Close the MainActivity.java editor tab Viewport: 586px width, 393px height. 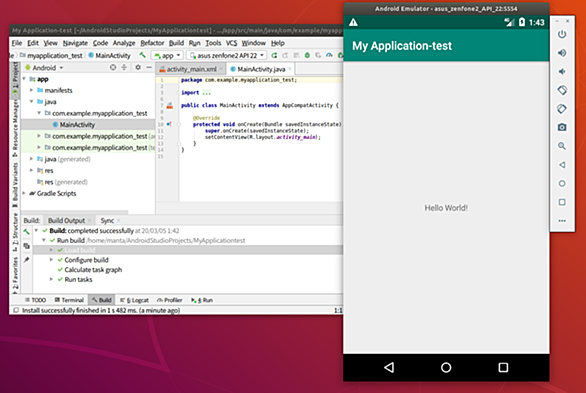pos(290,69)
